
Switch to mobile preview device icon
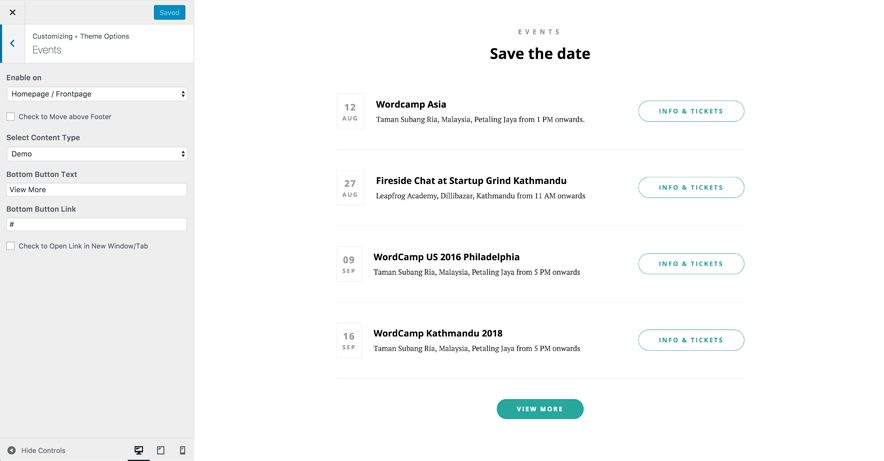pos(182,450)
